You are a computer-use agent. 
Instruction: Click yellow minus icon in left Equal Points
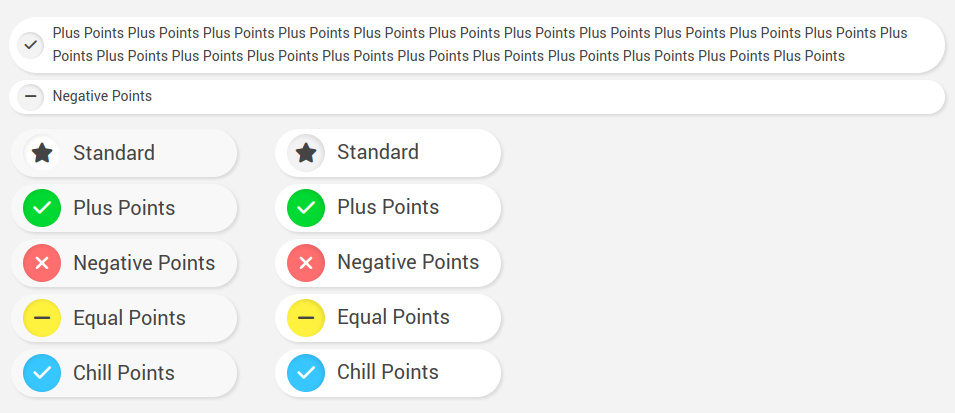point(42,318)
